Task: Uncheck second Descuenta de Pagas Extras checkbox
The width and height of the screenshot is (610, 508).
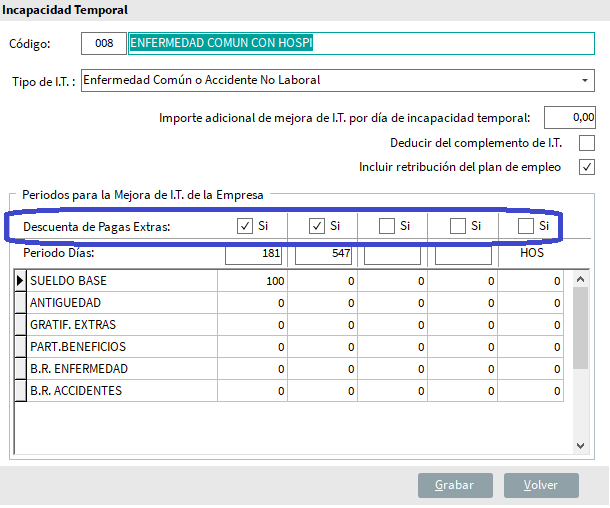Action: click(x=317, y=226)
